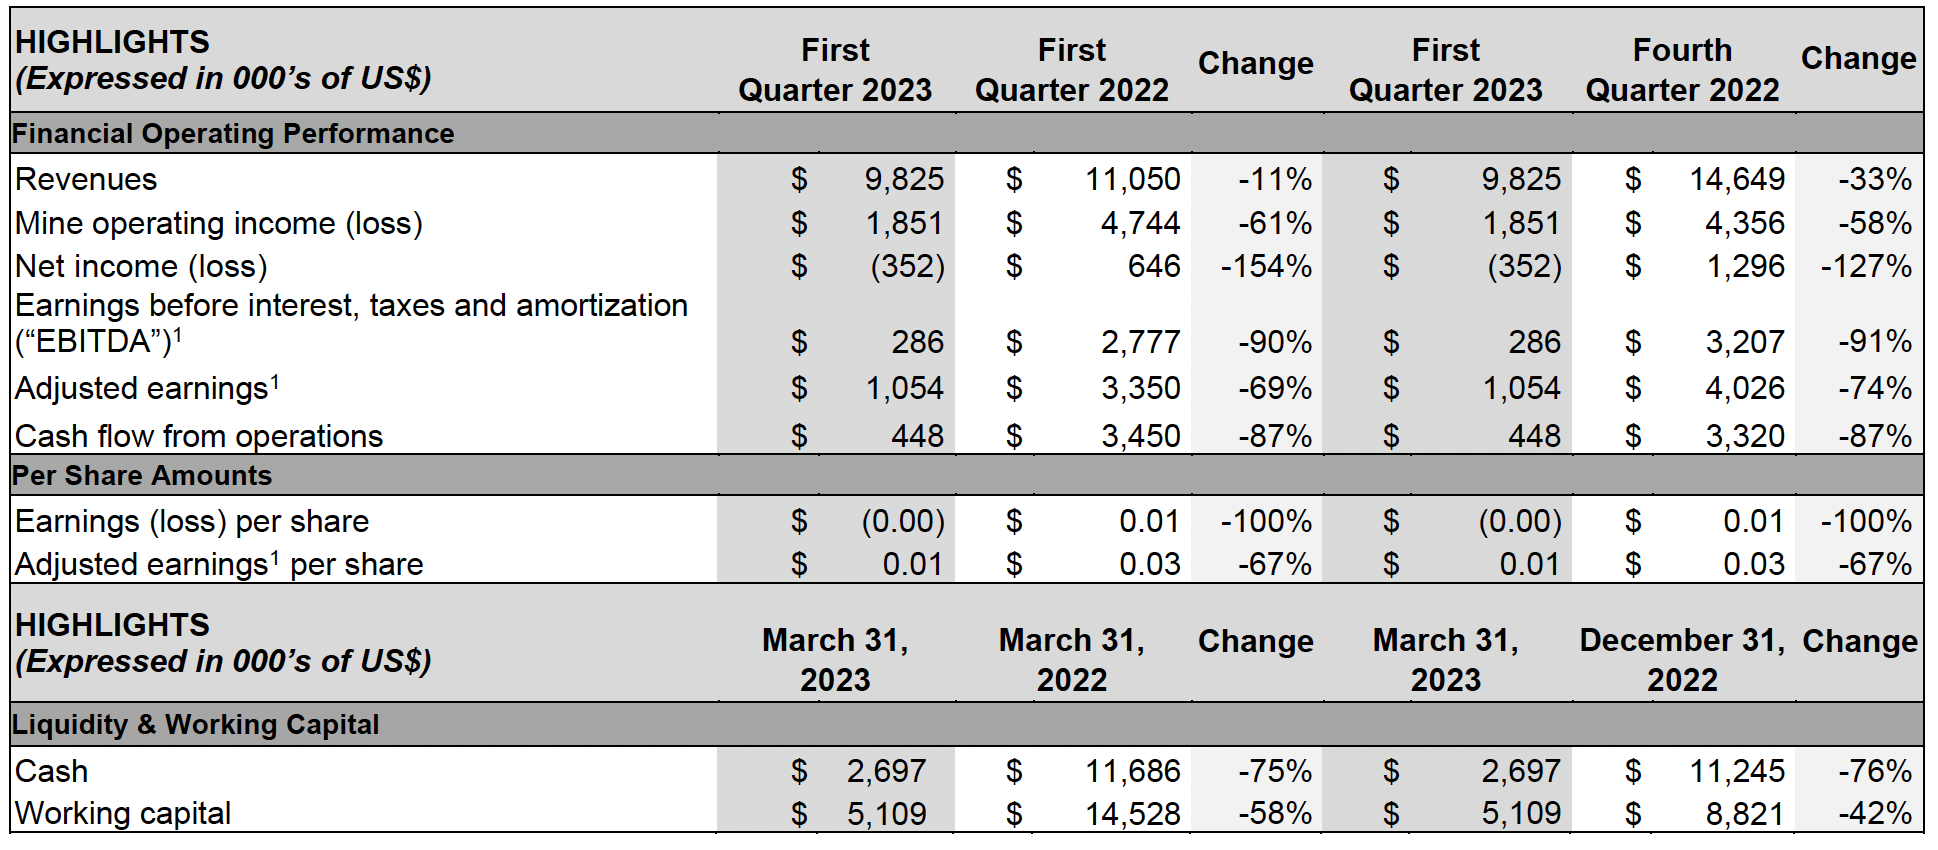
Task: Select the 4,026 adjusted earnings value
Action: coord(1744,389)
